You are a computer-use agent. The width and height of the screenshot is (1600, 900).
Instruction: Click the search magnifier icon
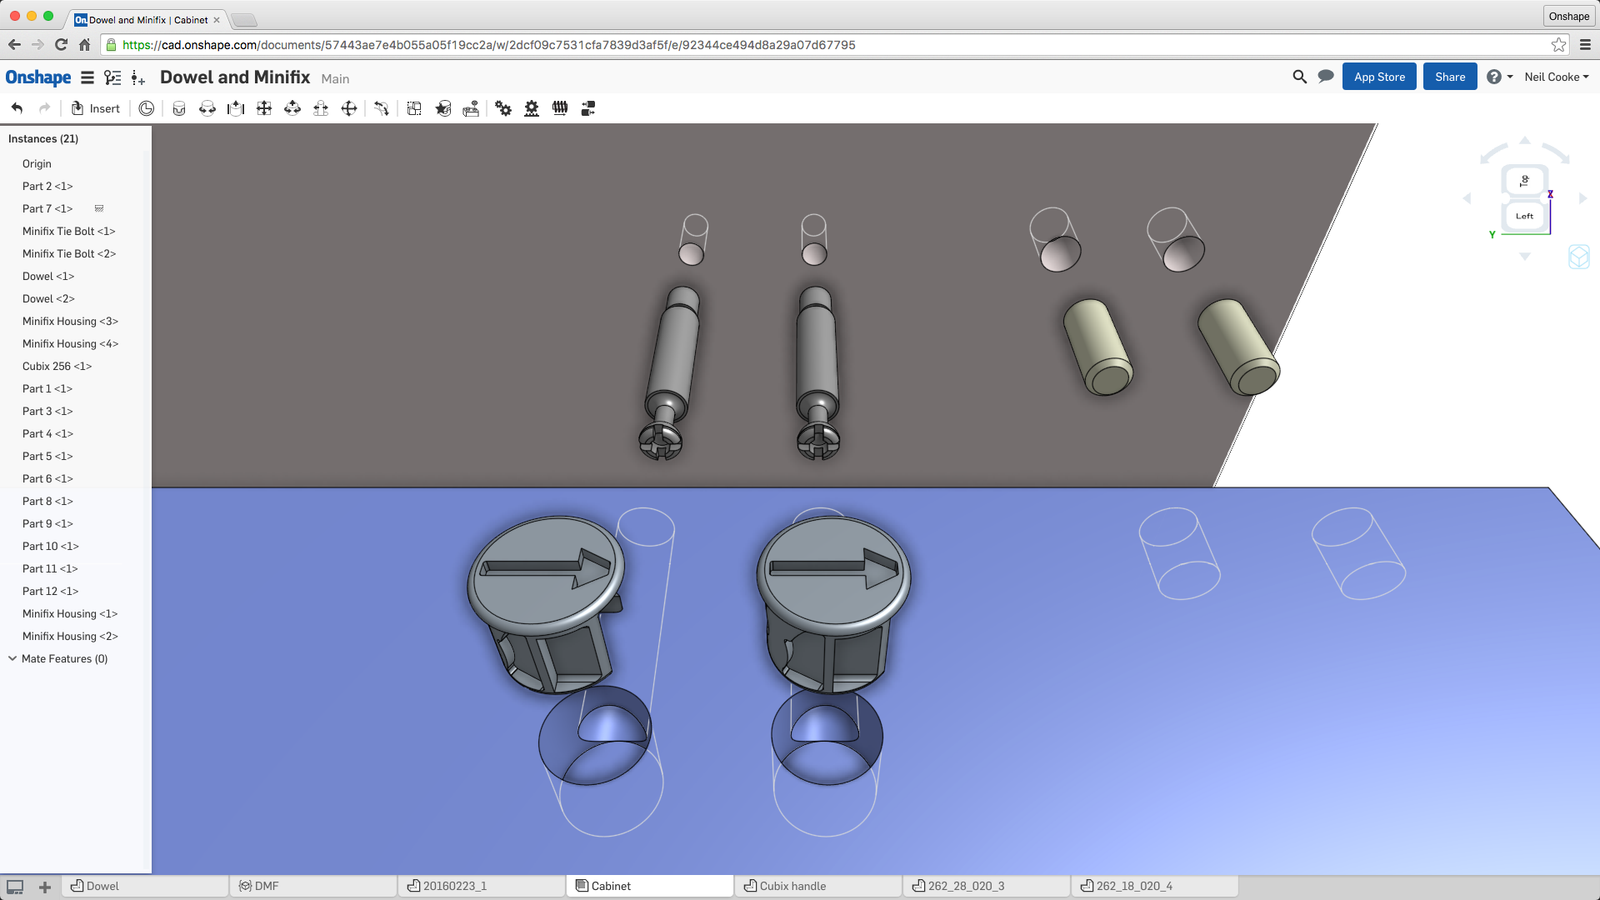click(x=1299, y=77)
